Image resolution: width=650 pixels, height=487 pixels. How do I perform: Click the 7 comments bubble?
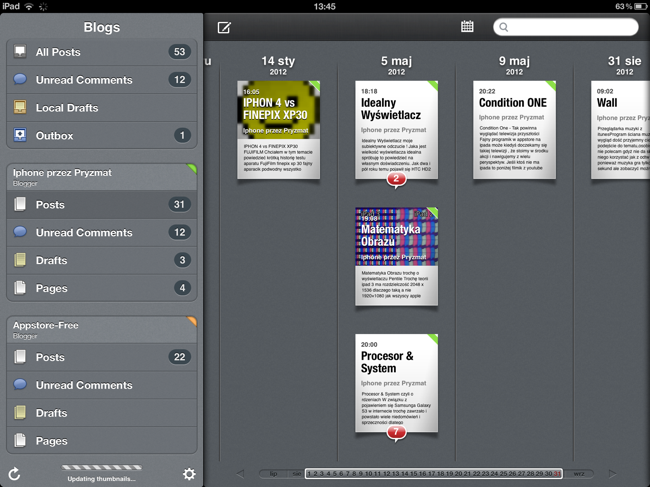(x=396, y=433)
